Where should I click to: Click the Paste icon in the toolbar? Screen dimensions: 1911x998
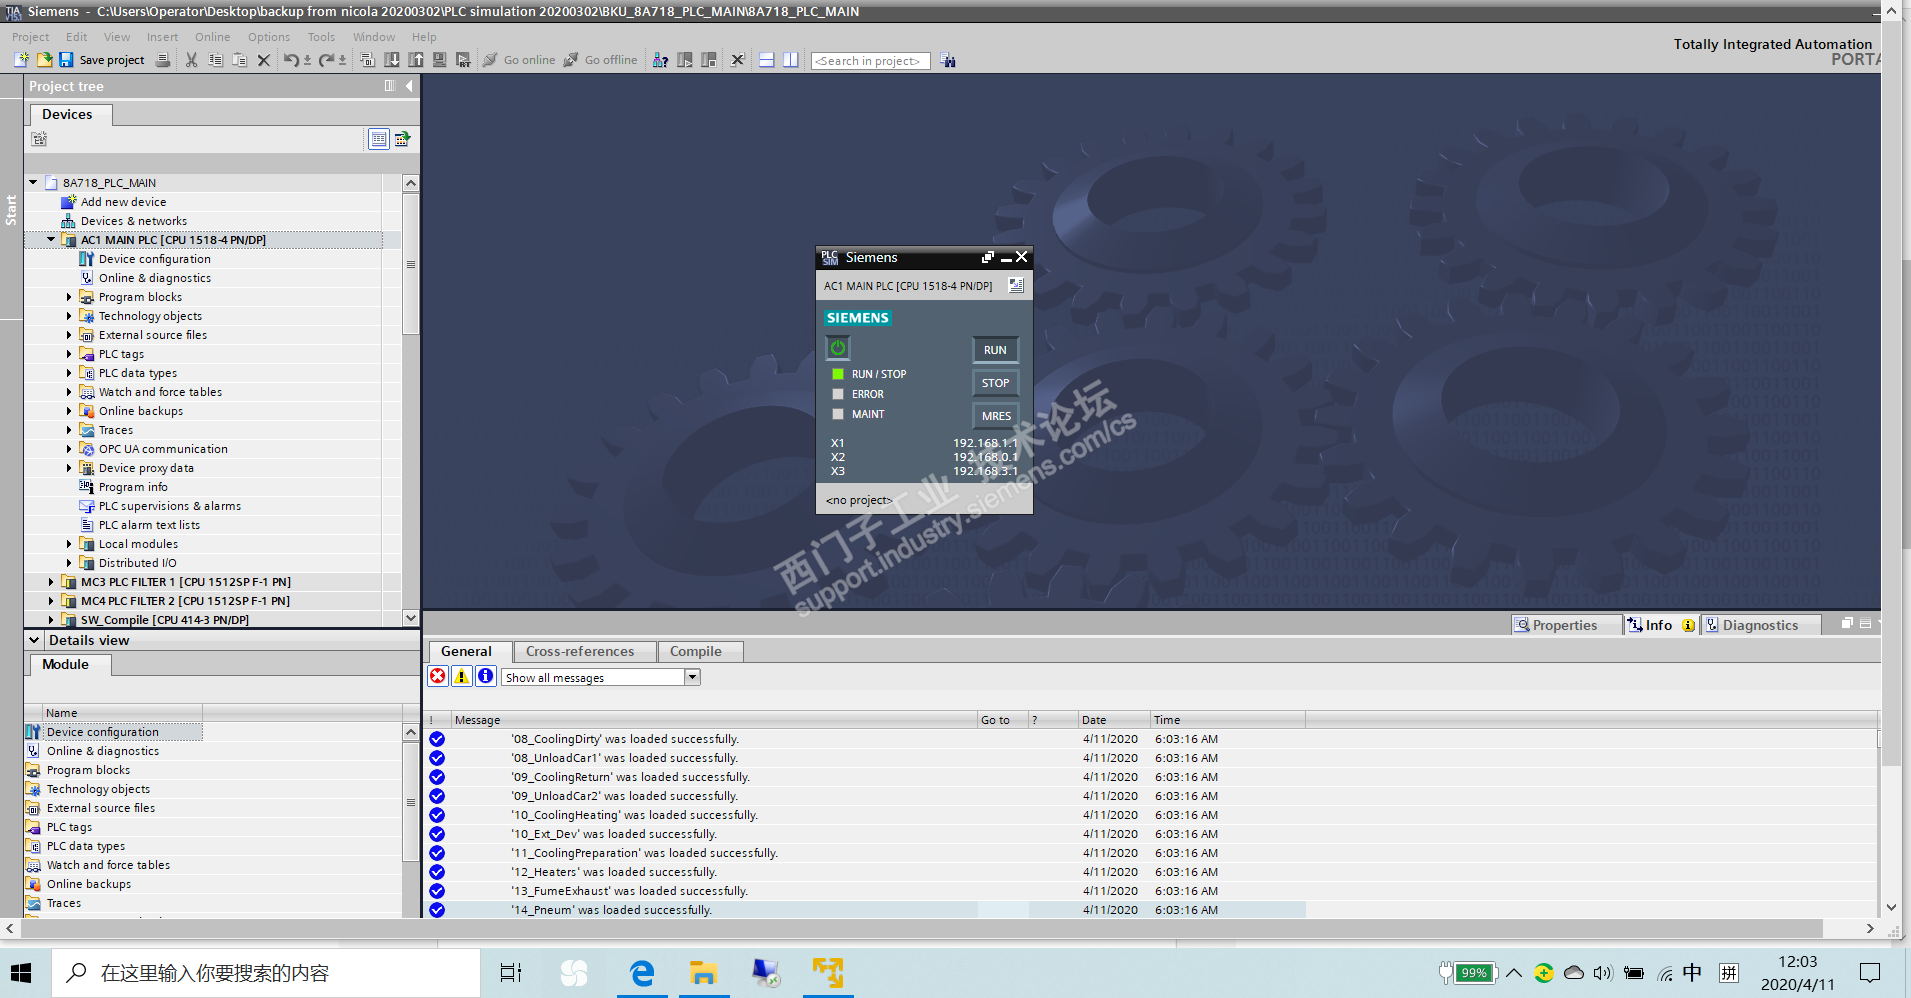tap(239, 60)
